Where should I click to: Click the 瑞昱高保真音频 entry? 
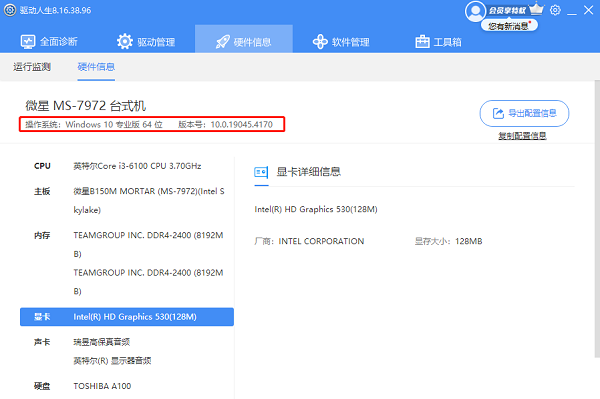pyautogui.click(x=102, y=342)
